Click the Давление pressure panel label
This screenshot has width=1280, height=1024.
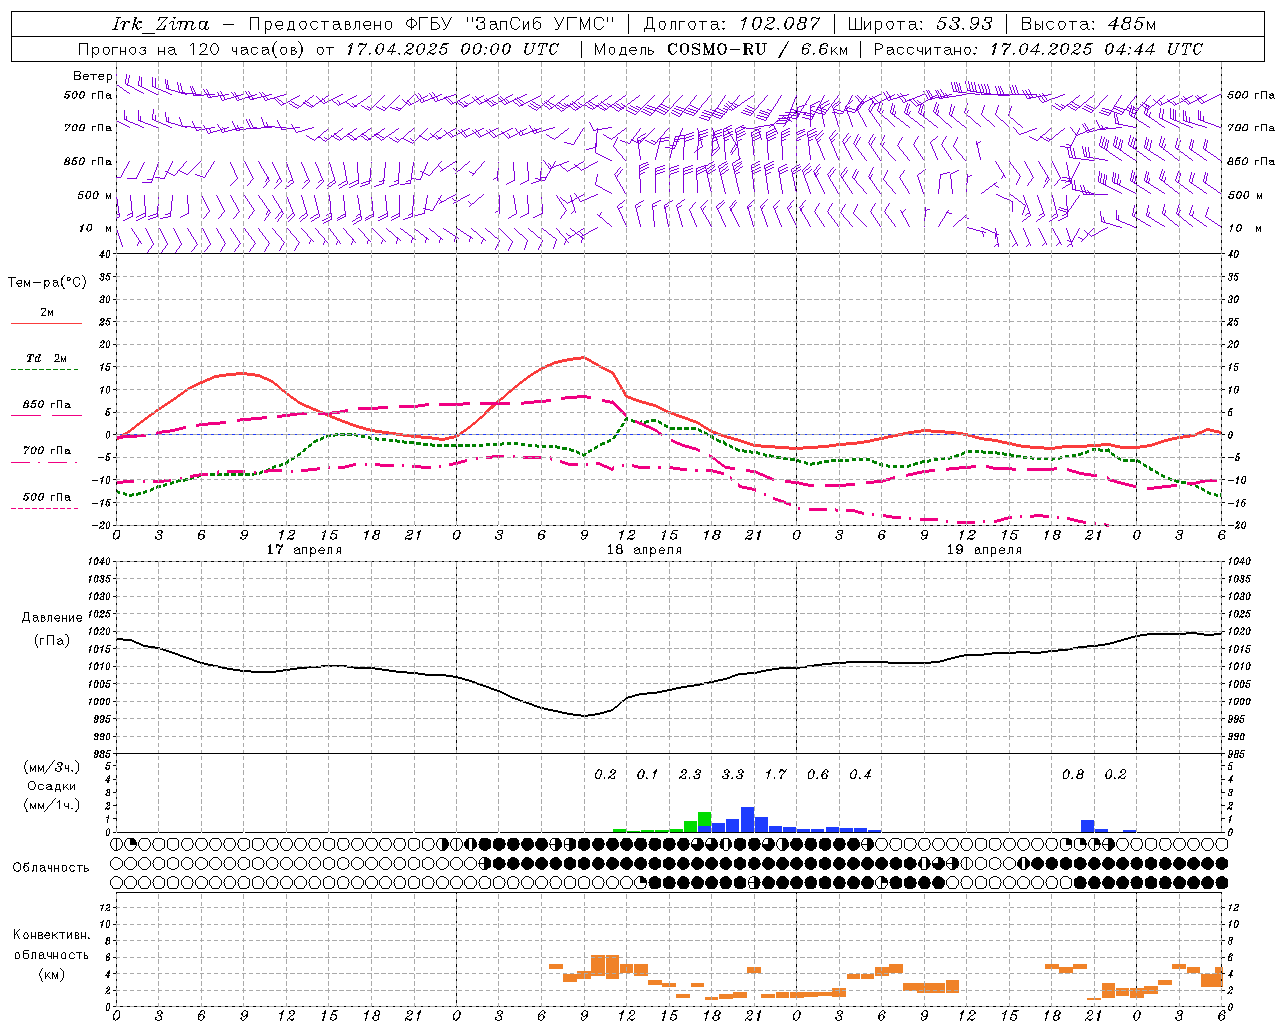pos(52,618)
